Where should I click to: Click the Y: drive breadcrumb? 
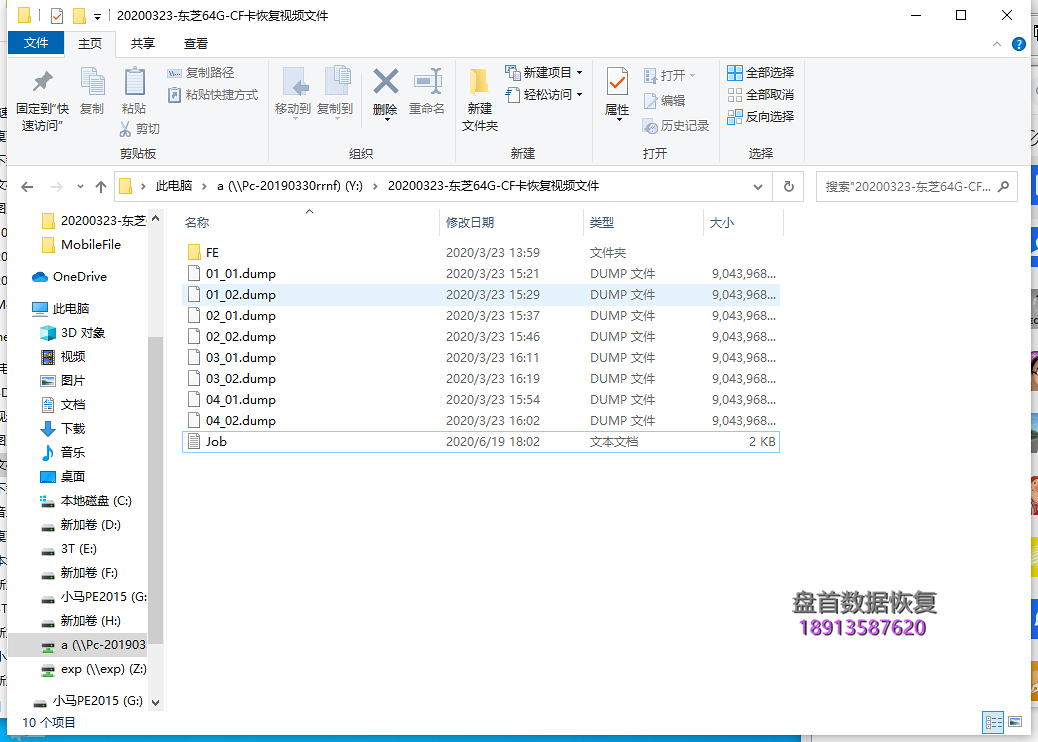(x=290, y=186)
